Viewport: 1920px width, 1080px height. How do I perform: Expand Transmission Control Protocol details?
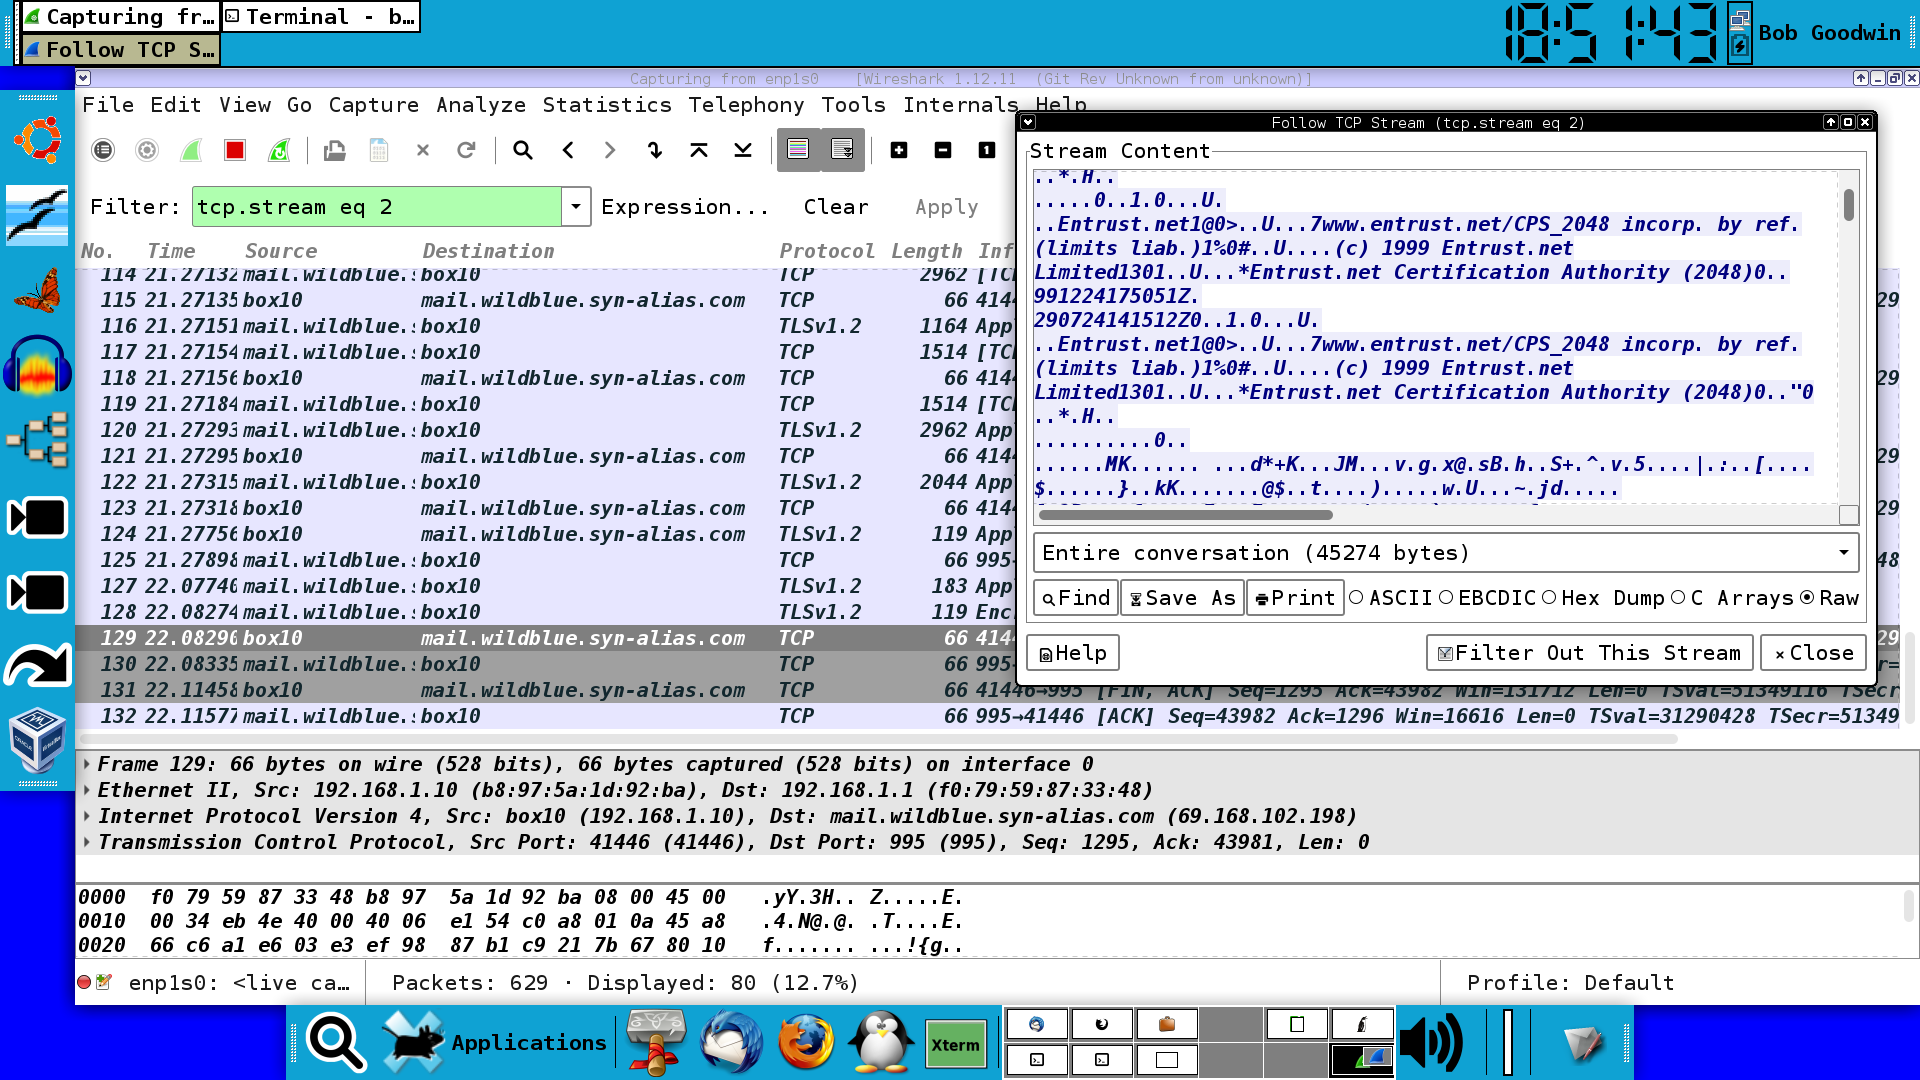(x=87, y=842)
